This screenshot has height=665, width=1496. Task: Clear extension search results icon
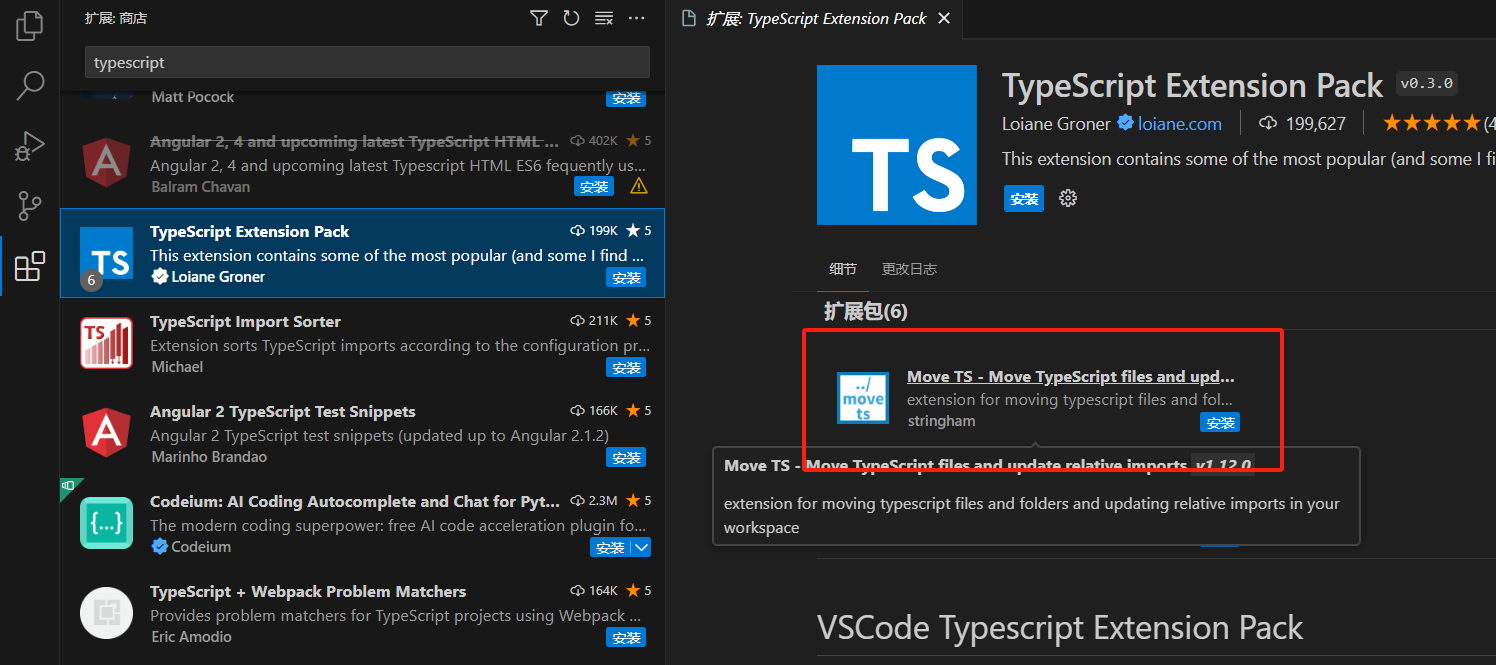pyautogui.click(x=604, y=18)
